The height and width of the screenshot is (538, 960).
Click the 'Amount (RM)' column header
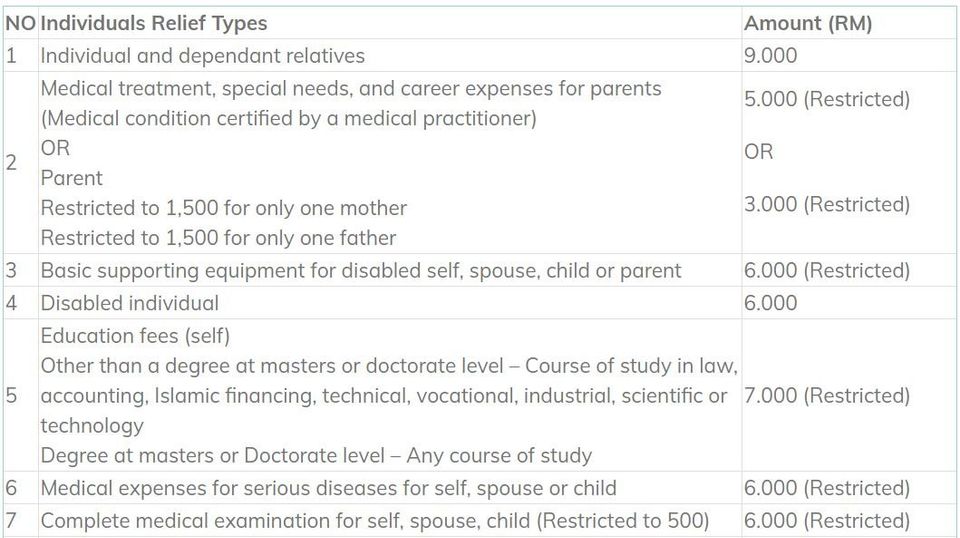tap(808, 23)
